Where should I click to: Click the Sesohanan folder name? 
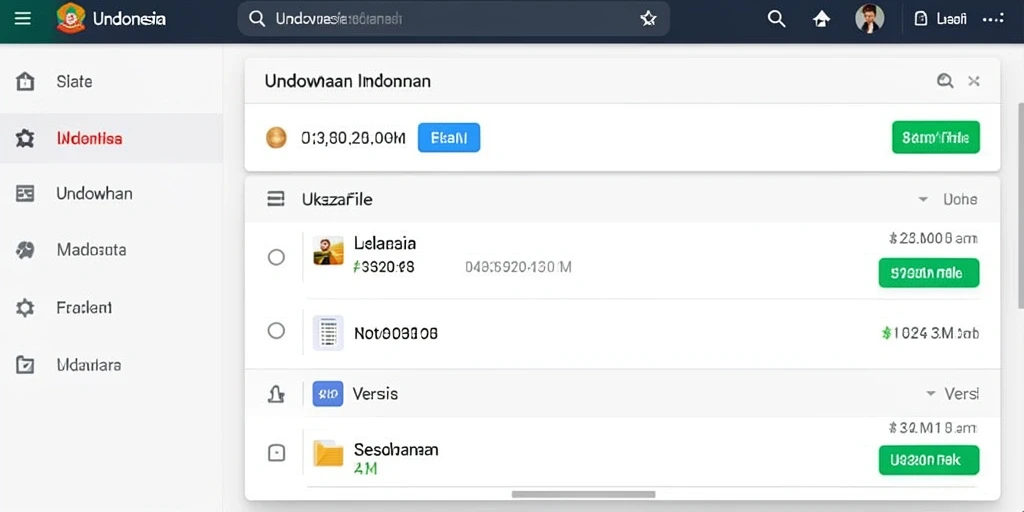click(x=396, y=449)
